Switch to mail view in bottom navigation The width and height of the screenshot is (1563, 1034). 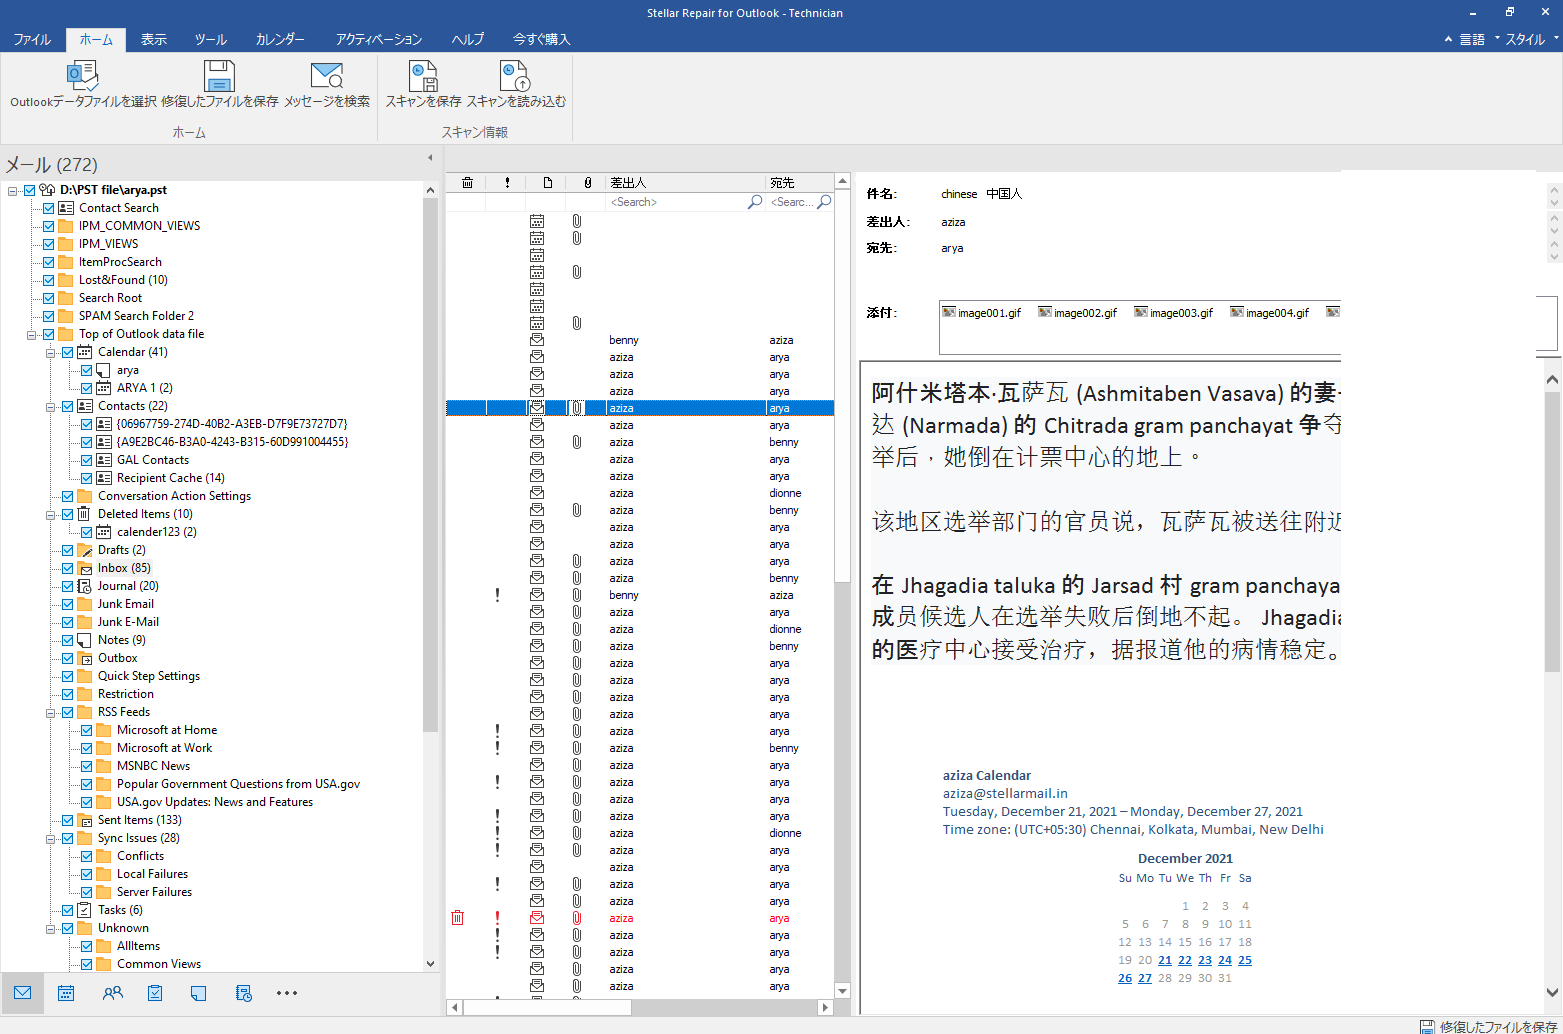click(x=23, y=993)
